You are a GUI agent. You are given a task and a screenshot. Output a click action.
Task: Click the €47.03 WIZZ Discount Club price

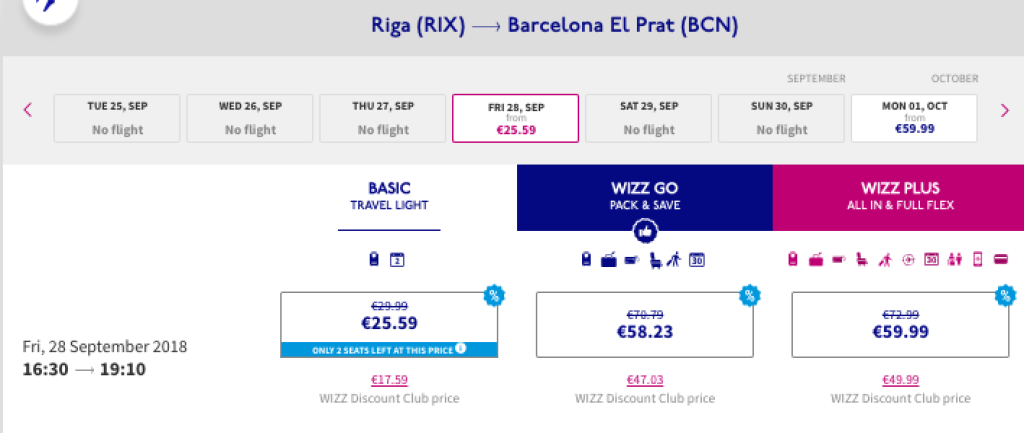point(644,380)
